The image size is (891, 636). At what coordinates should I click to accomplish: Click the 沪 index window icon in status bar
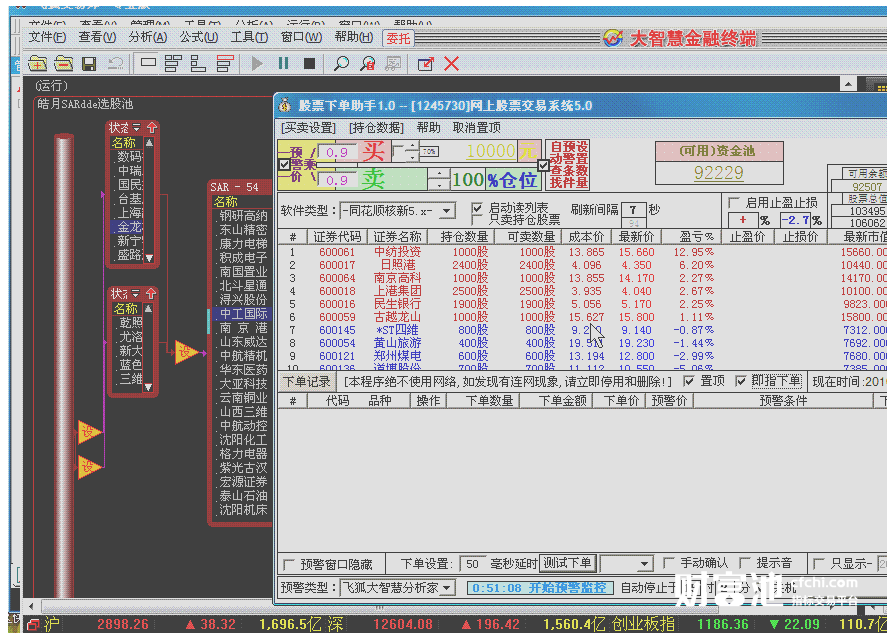34,625
